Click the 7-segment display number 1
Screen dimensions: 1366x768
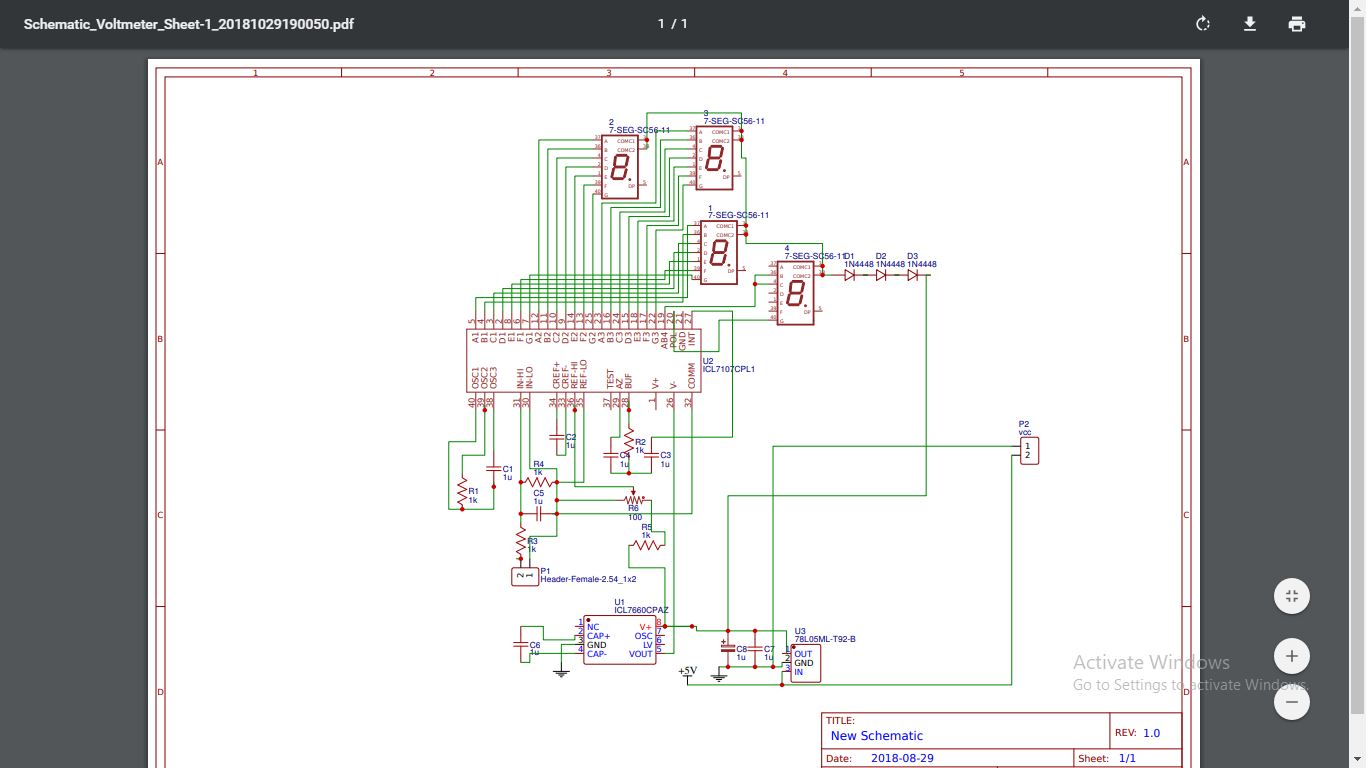pyautogui.click(x=719, y=252)
